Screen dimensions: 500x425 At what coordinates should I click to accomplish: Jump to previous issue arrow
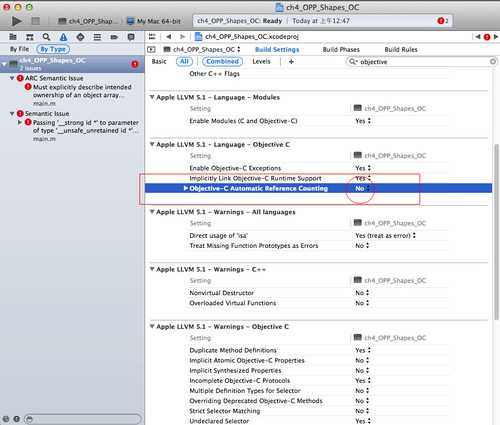[478, 37]
